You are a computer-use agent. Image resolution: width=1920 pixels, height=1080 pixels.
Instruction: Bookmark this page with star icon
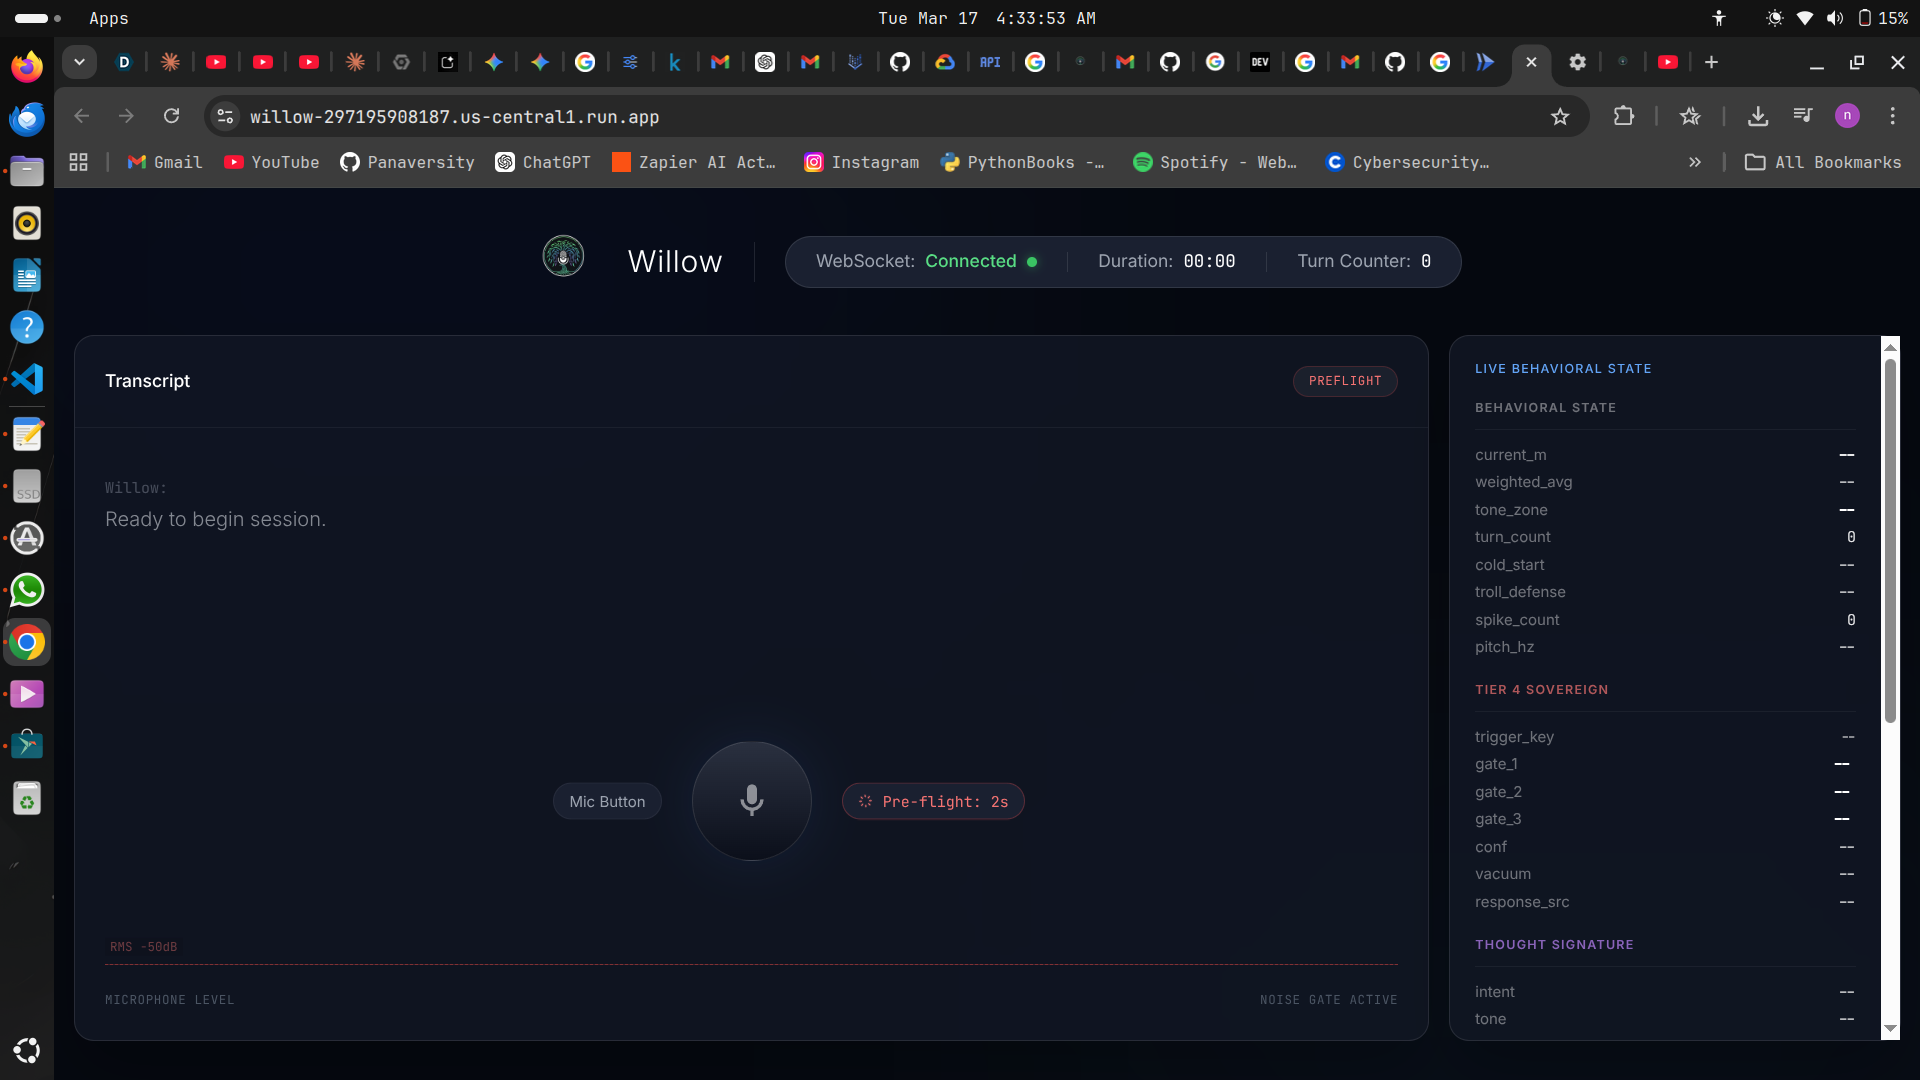click(1559, 117)
